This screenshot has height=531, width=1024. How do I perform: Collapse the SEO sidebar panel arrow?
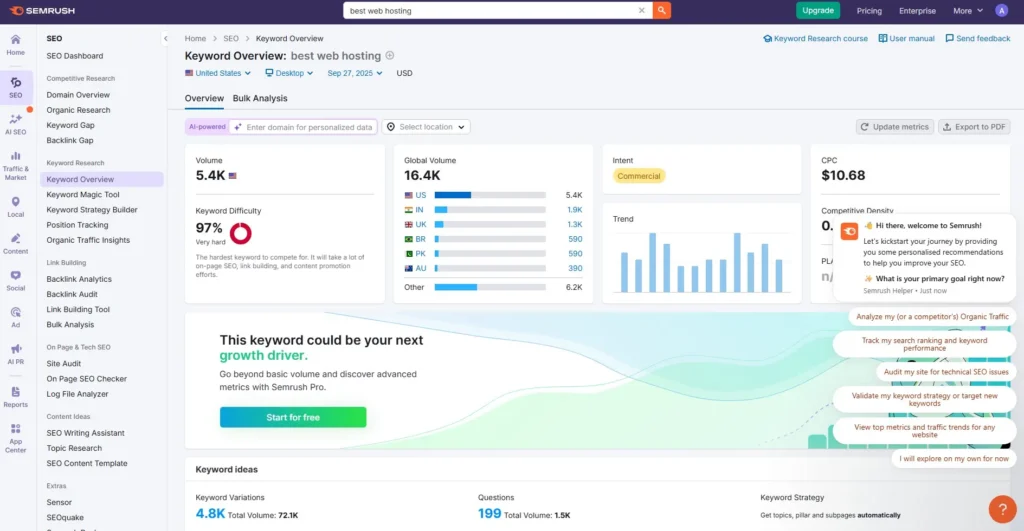tap(165, 39)
